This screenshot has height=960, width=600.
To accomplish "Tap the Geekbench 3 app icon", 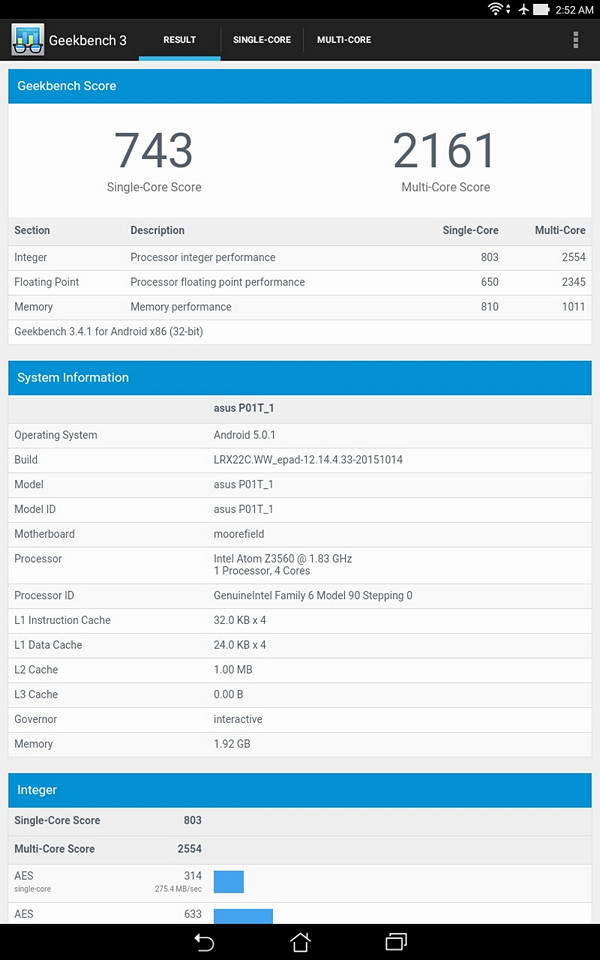I will coord(28,40).
